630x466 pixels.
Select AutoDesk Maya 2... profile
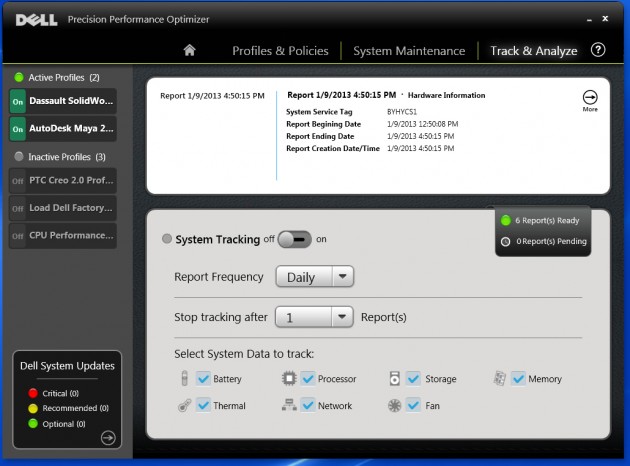(x=71, y=129)
